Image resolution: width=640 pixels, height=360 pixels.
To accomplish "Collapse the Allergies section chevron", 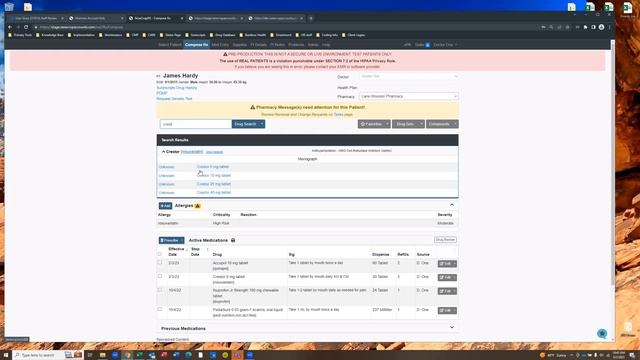I will [452, 205].
